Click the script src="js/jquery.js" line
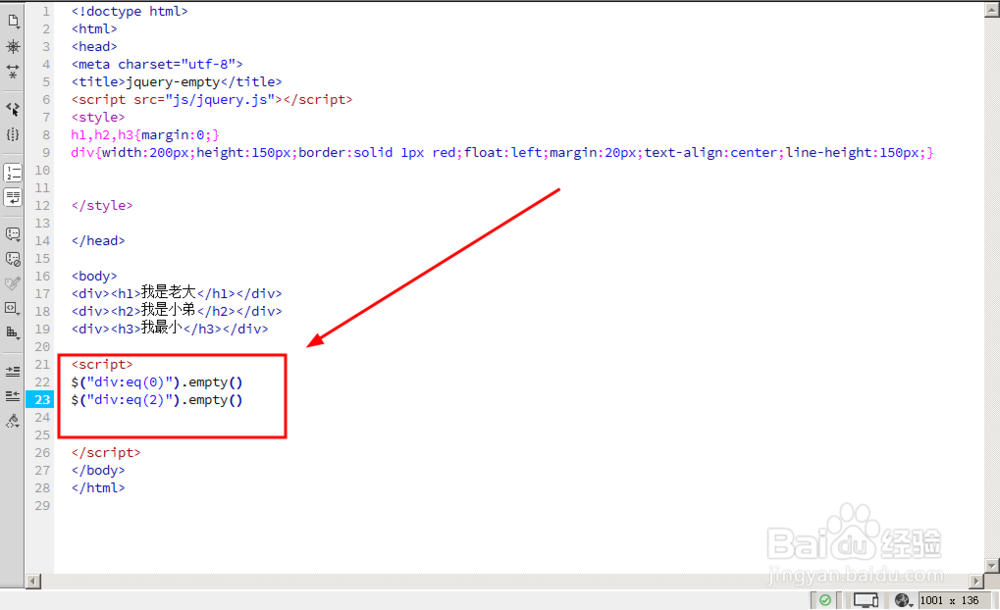Viewport: 1000px width, 610px height. click(x=212, y=100)
